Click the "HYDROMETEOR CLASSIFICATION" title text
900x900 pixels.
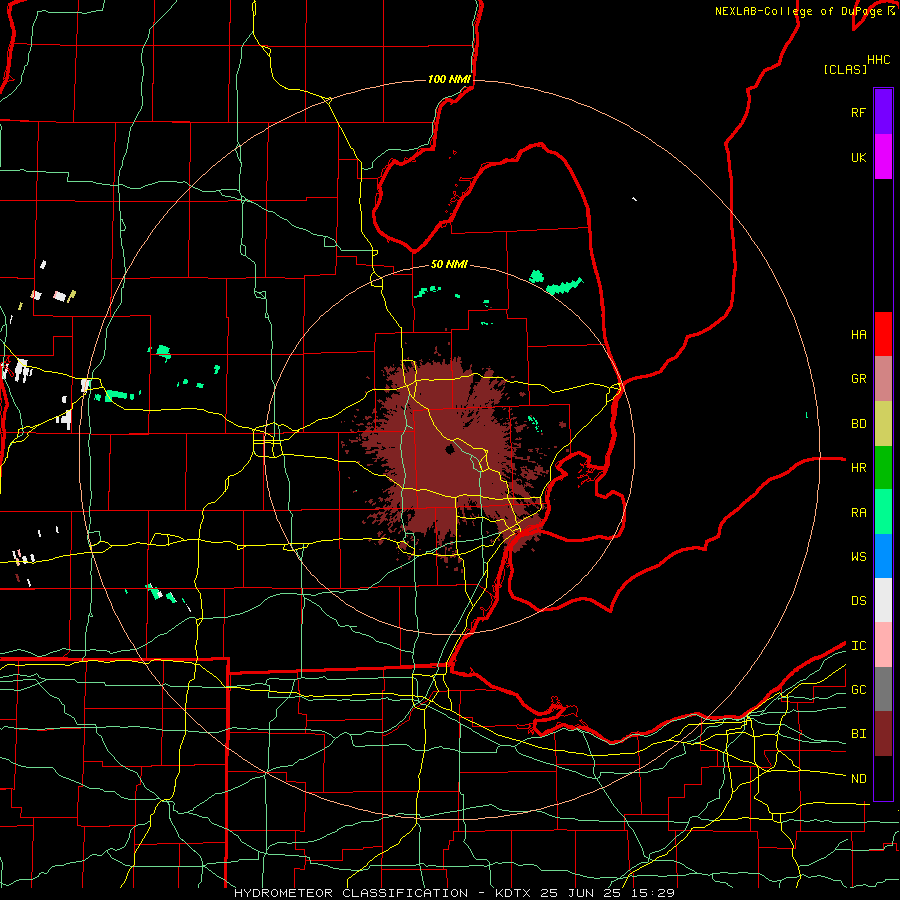coord(351,893)
